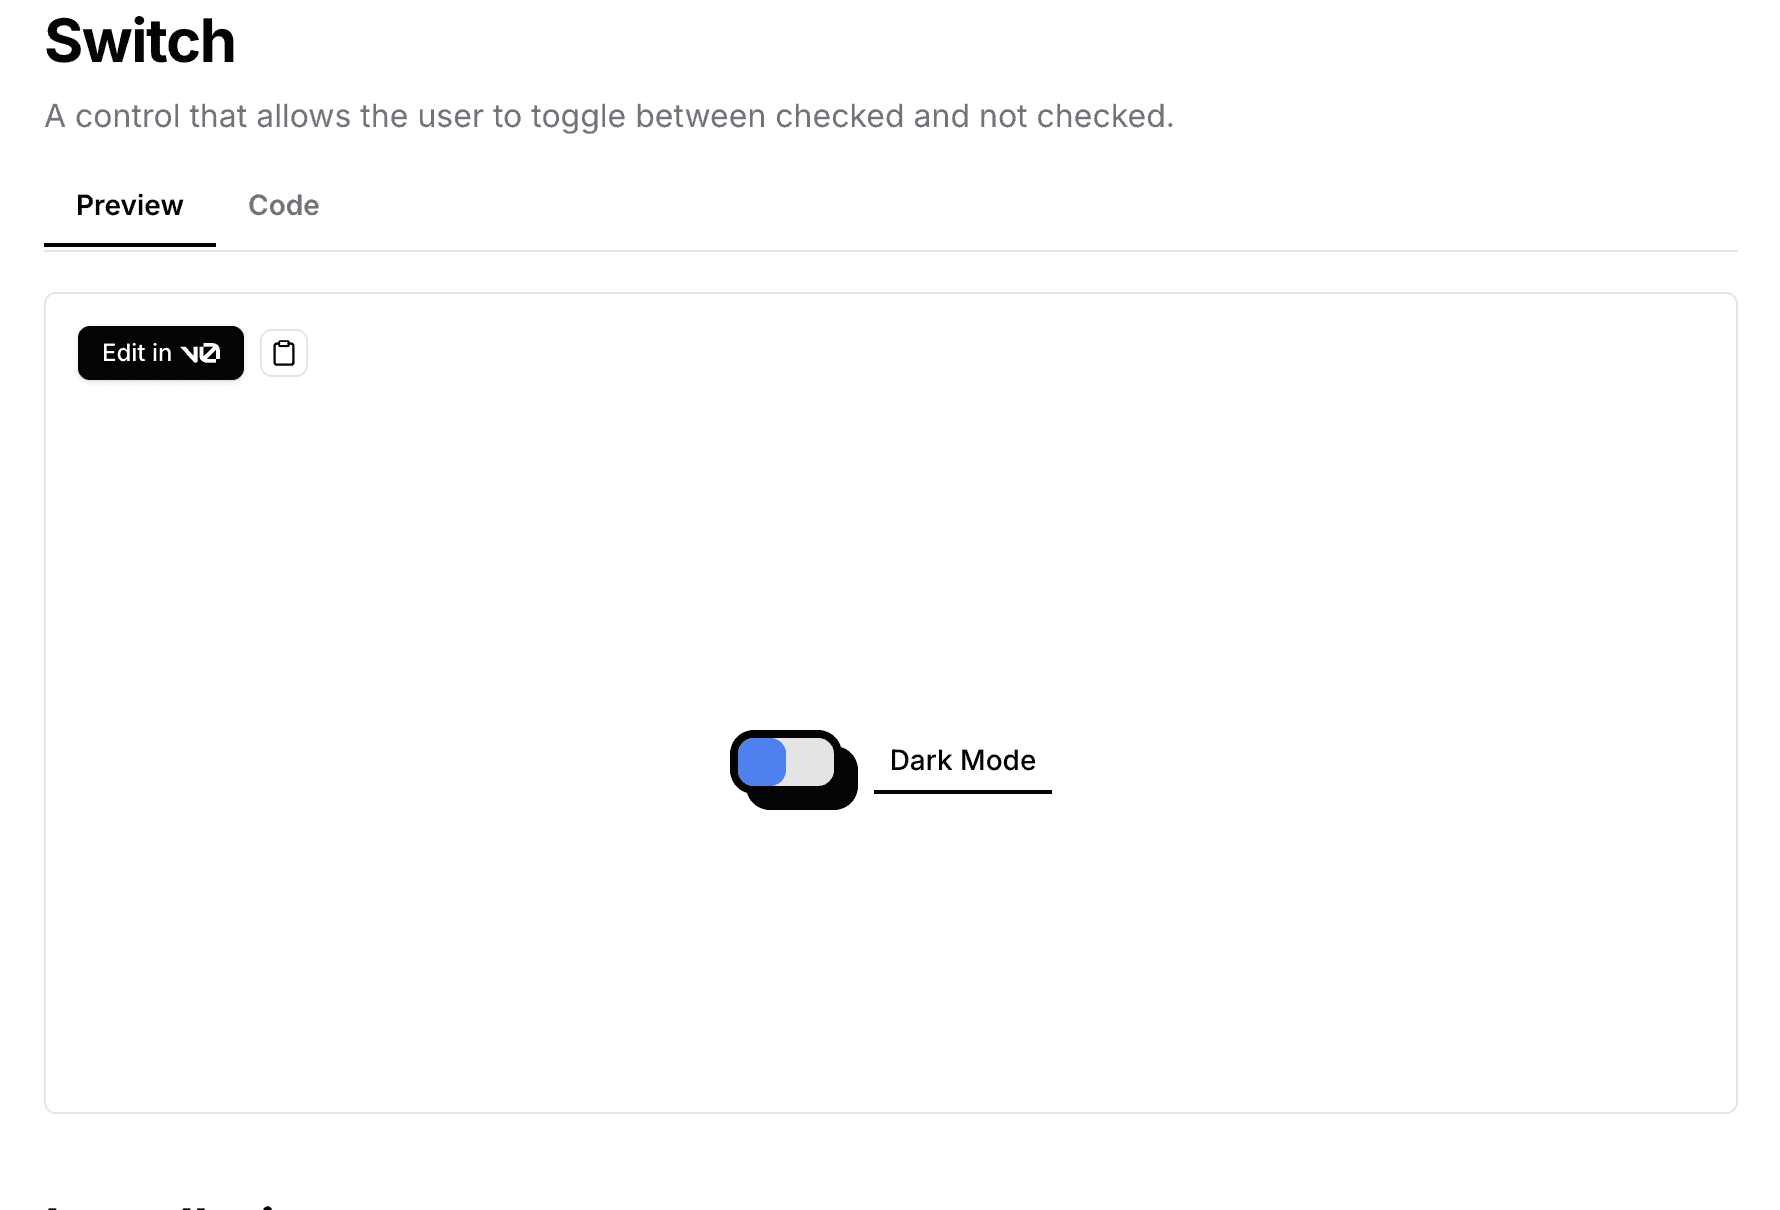Click the word 'toggle' in the description

point(579,117)
